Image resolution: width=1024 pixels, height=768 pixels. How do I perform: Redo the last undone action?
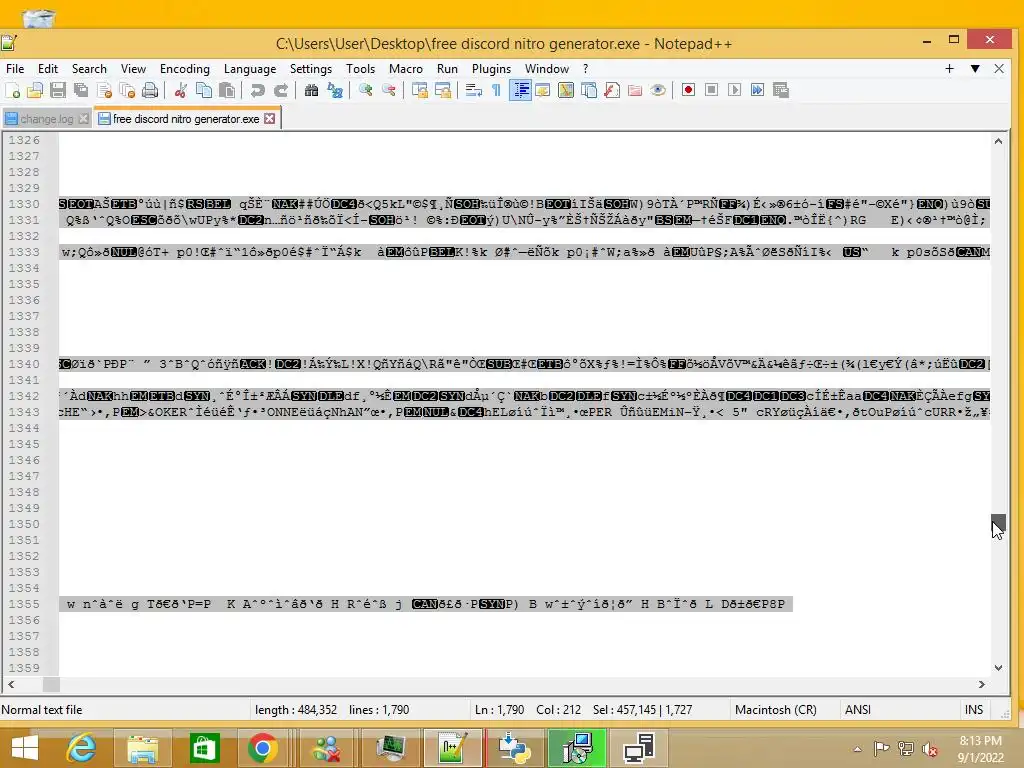(x=281, y=90)
